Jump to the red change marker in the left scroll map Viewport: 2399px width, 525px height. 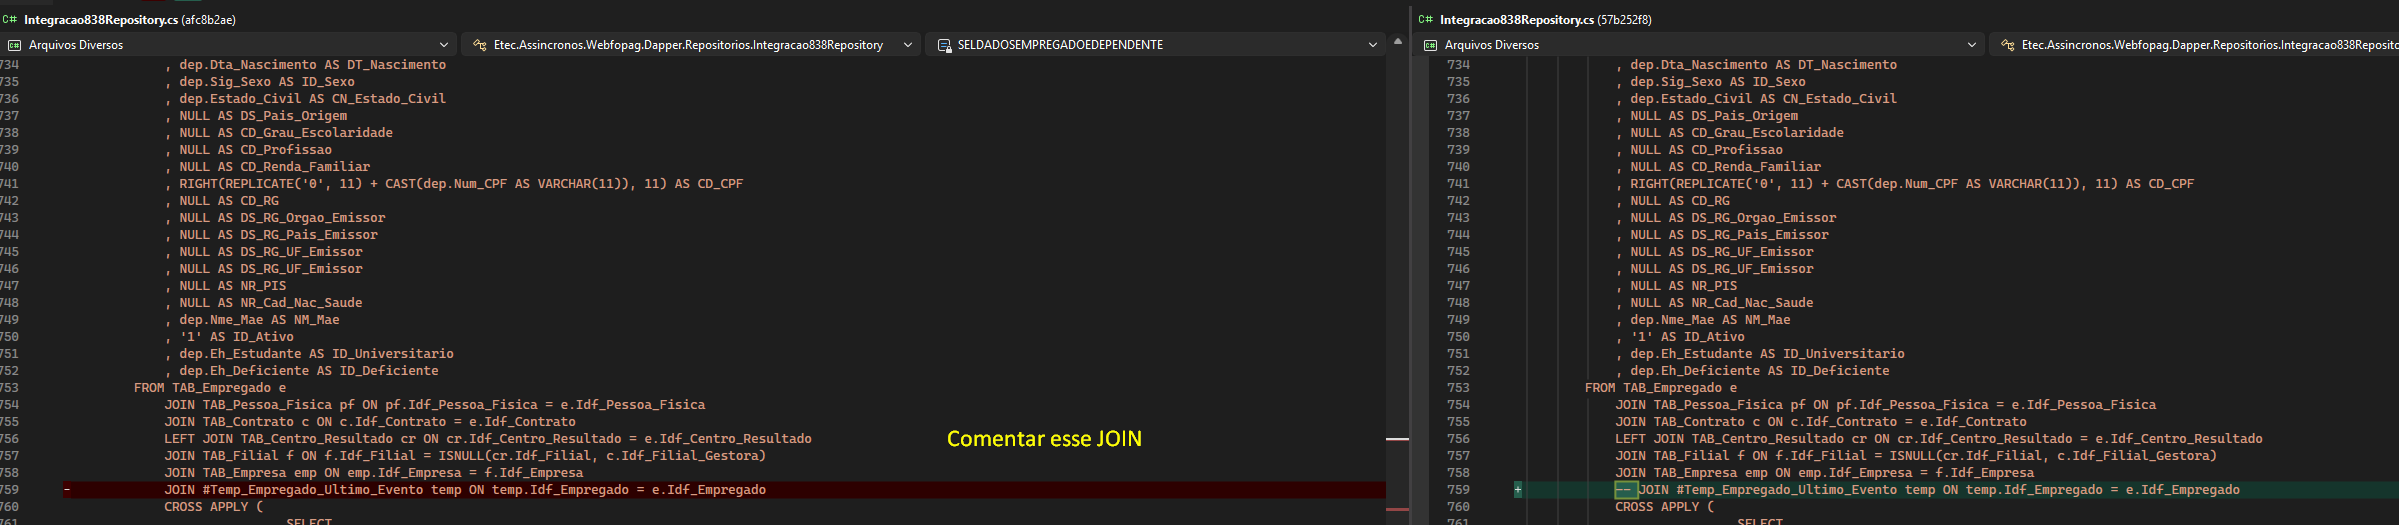(x=1397, y=439)
